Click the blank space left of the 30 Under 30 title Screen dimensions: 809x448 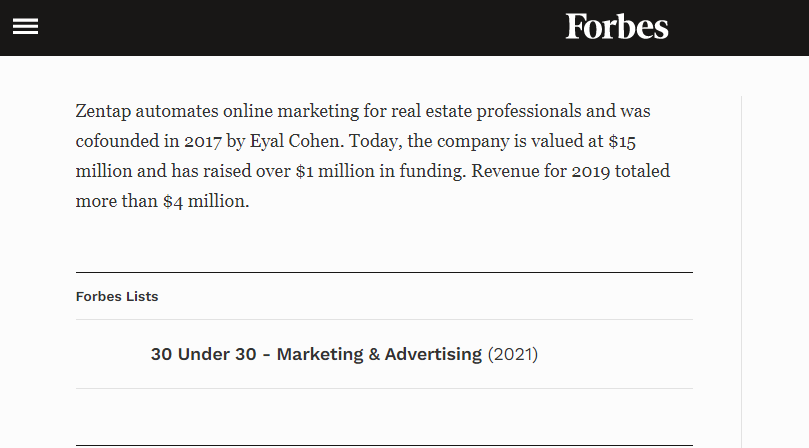coord(110,354)
